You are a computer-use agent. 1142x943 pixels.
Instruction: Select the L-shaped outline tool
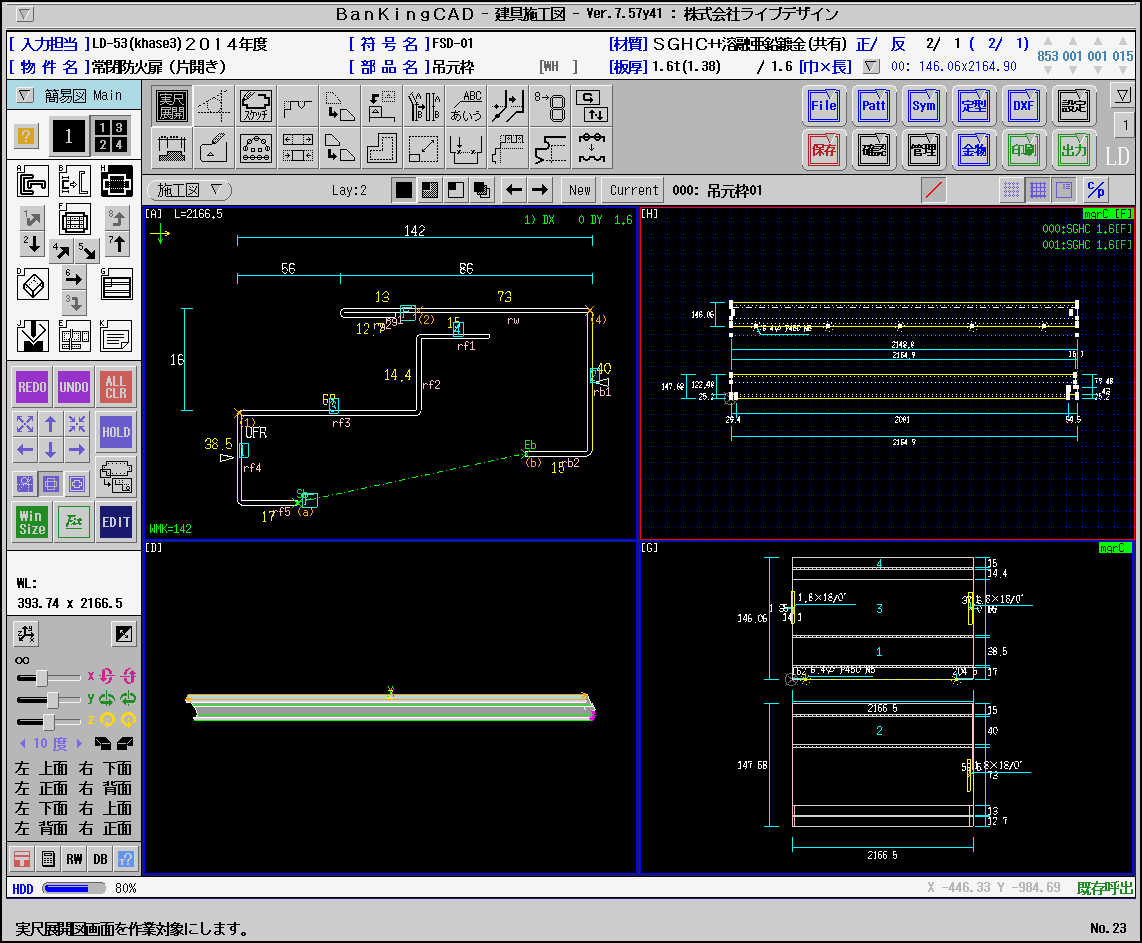382,148
